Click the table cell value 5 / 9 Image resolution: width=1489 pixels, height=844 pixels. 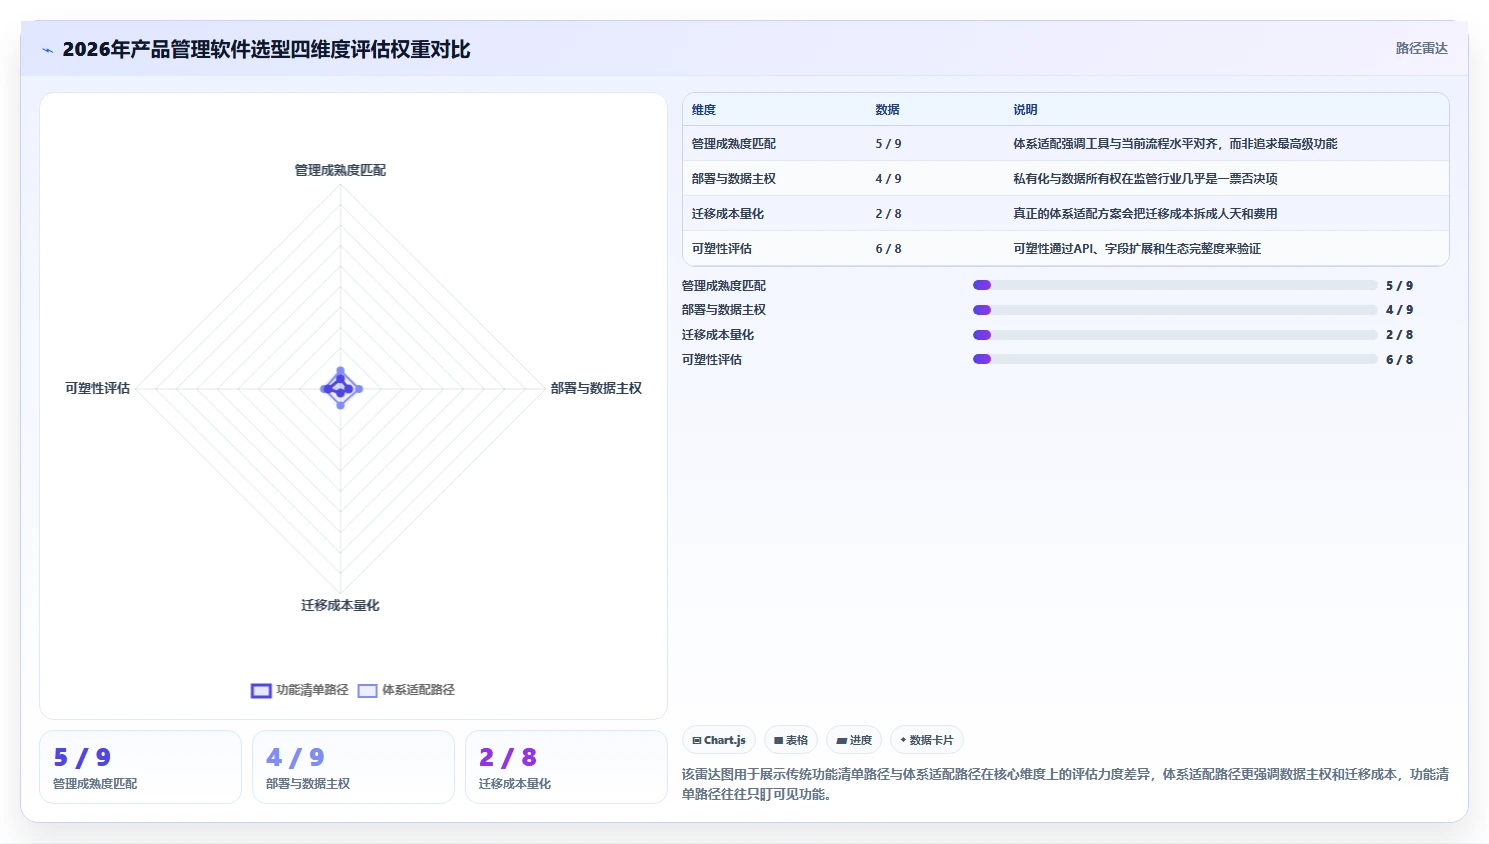[888, 144]
